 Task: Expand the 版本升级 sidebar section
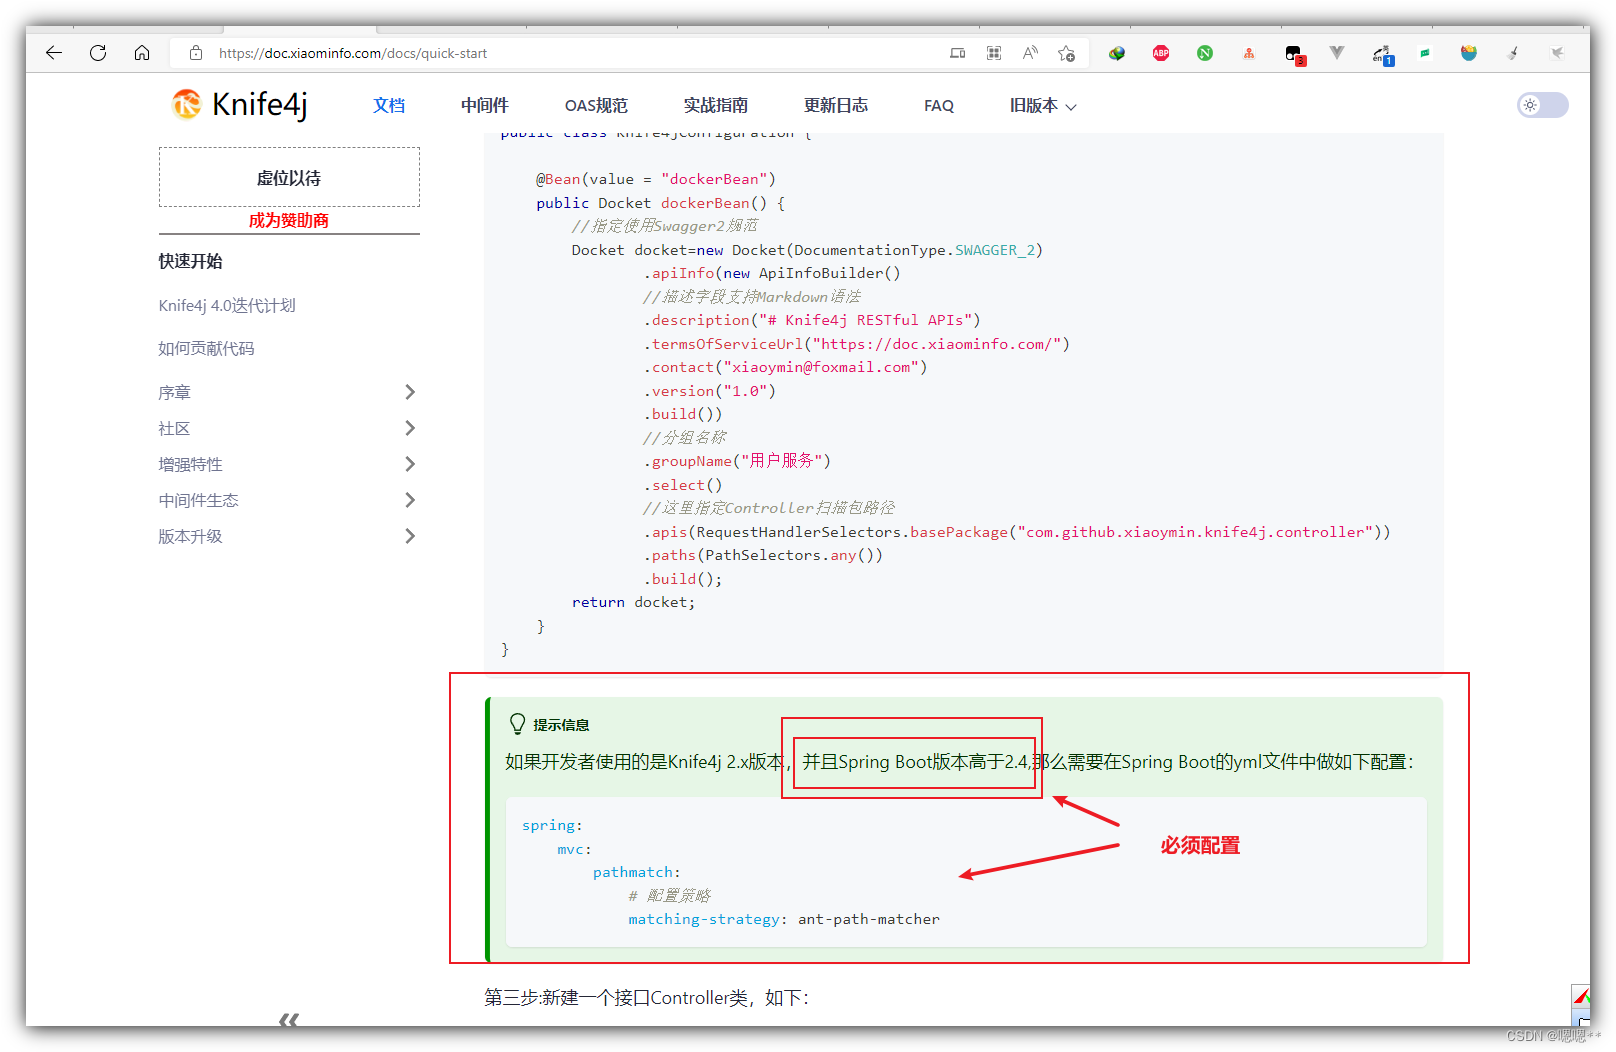(409, 536)
